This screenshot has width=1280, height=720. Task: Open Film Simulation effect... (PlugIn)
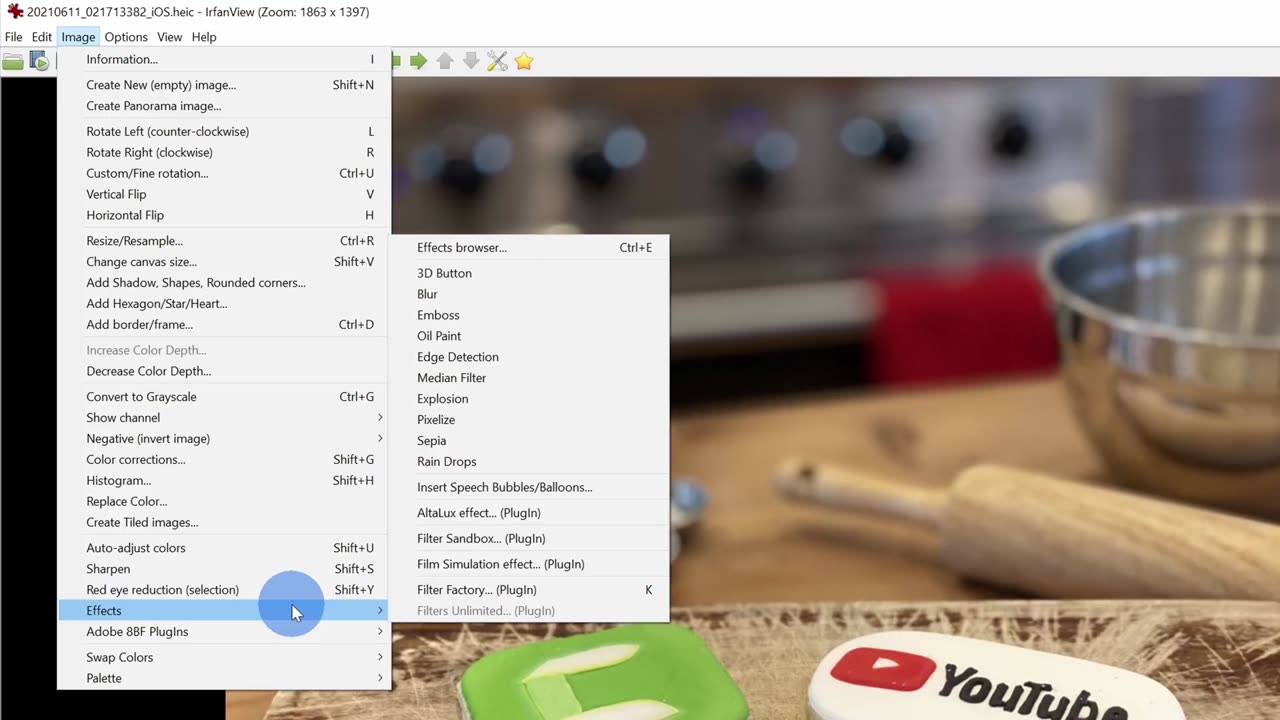529,564
